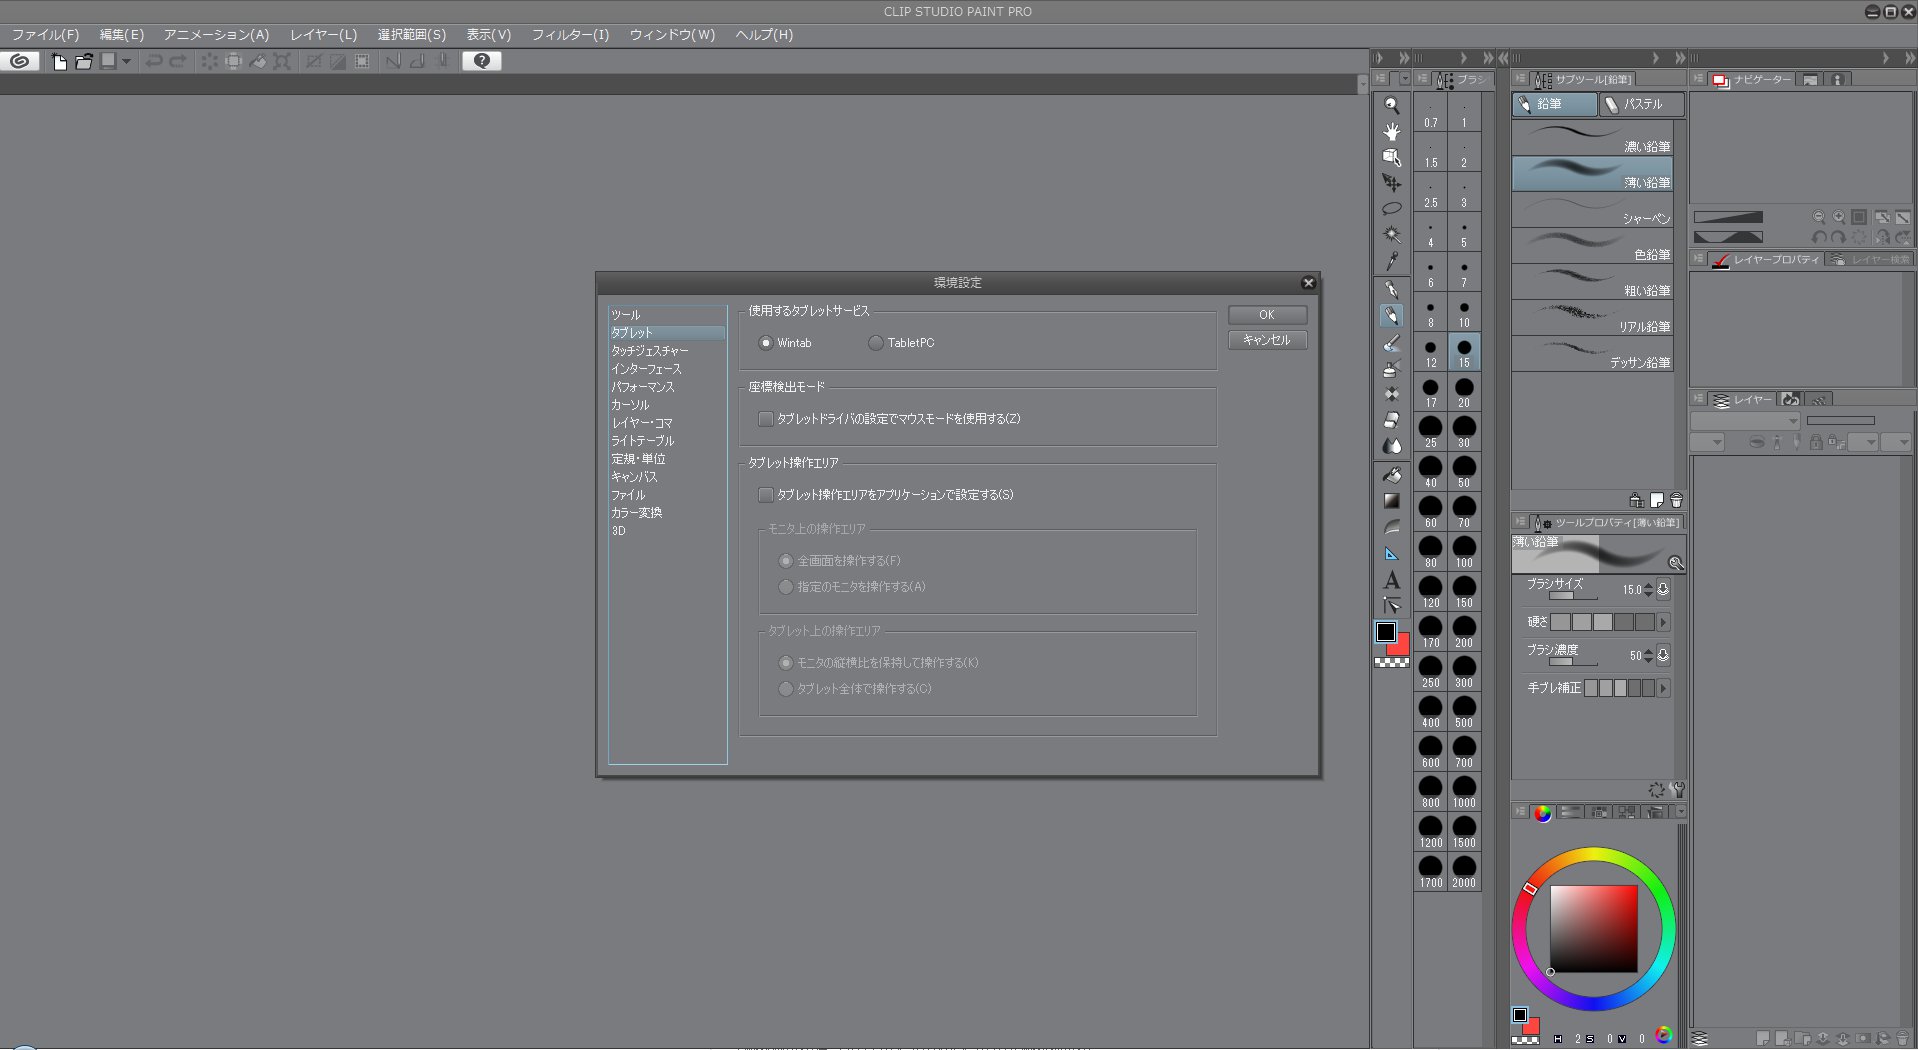Select the Zoom magnifier tool

tap(1391, 105)
